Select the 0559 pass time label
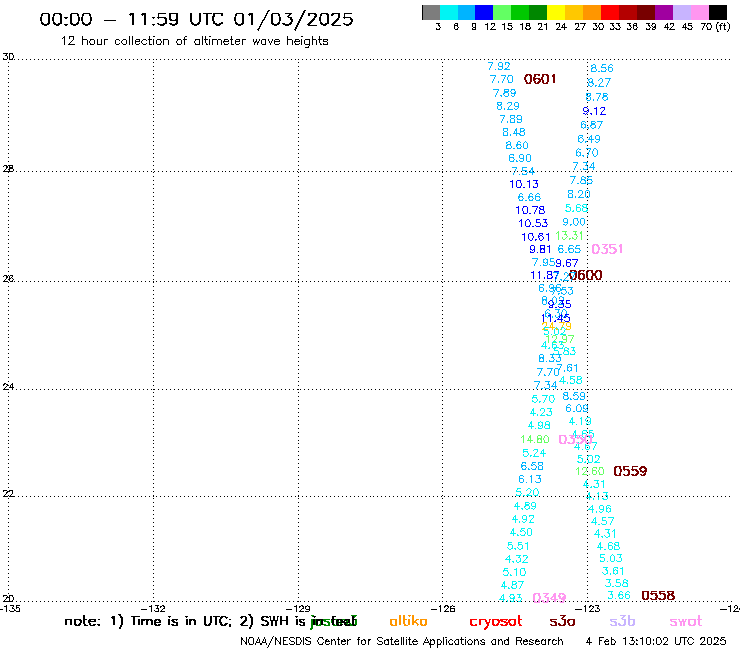Screen dimensions: 740x650 (x=630, y=471)
